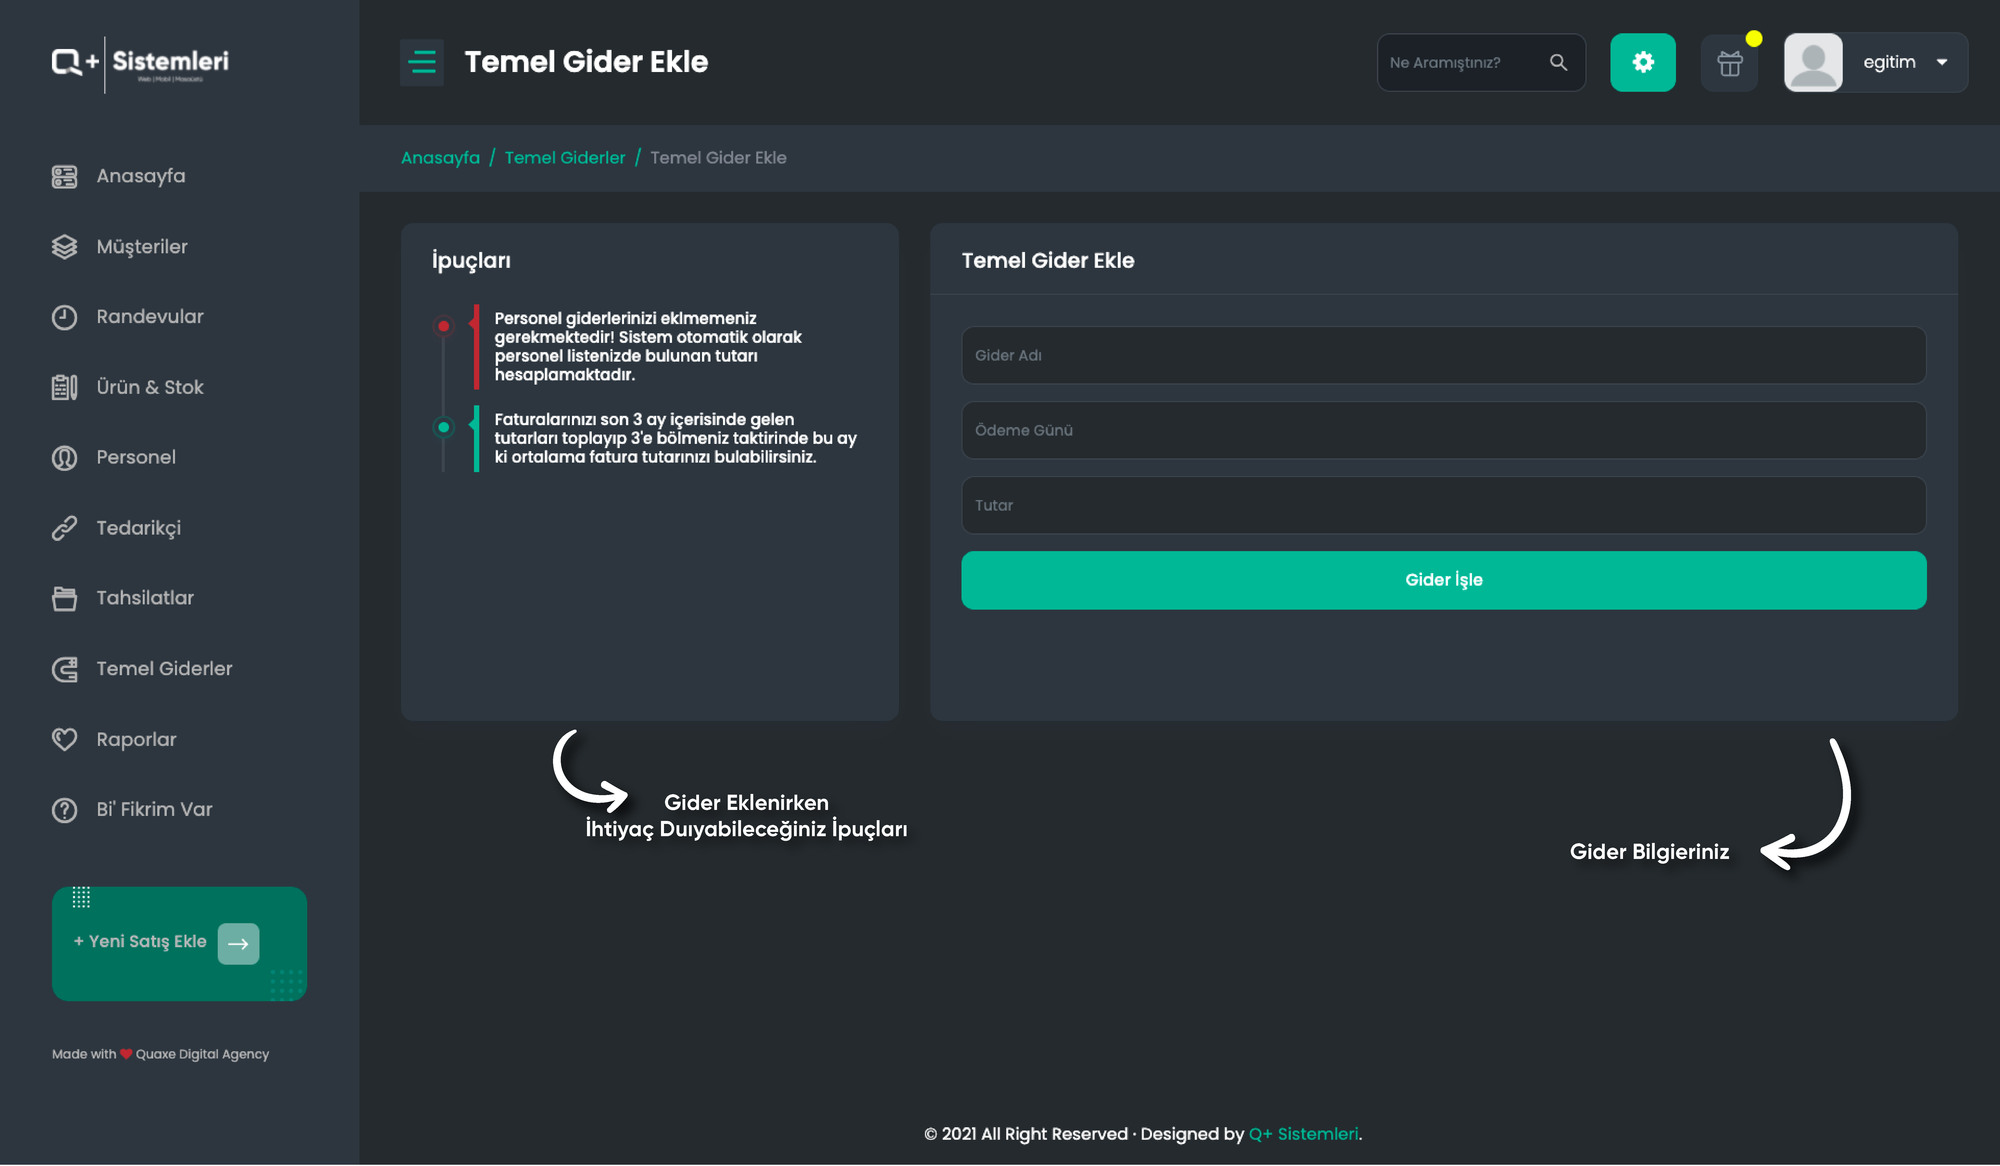Click the Randevular clock icon
The height and width of the screenshot is (1166, 2000).
click(x=64, y=317)
